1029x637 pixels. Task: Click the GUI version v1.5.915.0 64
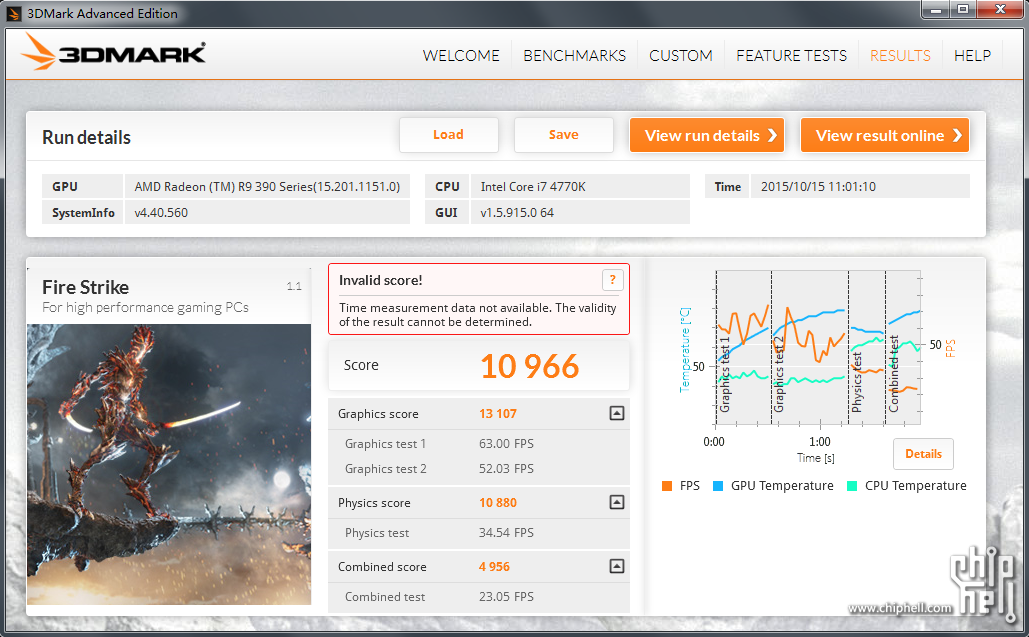(x=517, y=213)
